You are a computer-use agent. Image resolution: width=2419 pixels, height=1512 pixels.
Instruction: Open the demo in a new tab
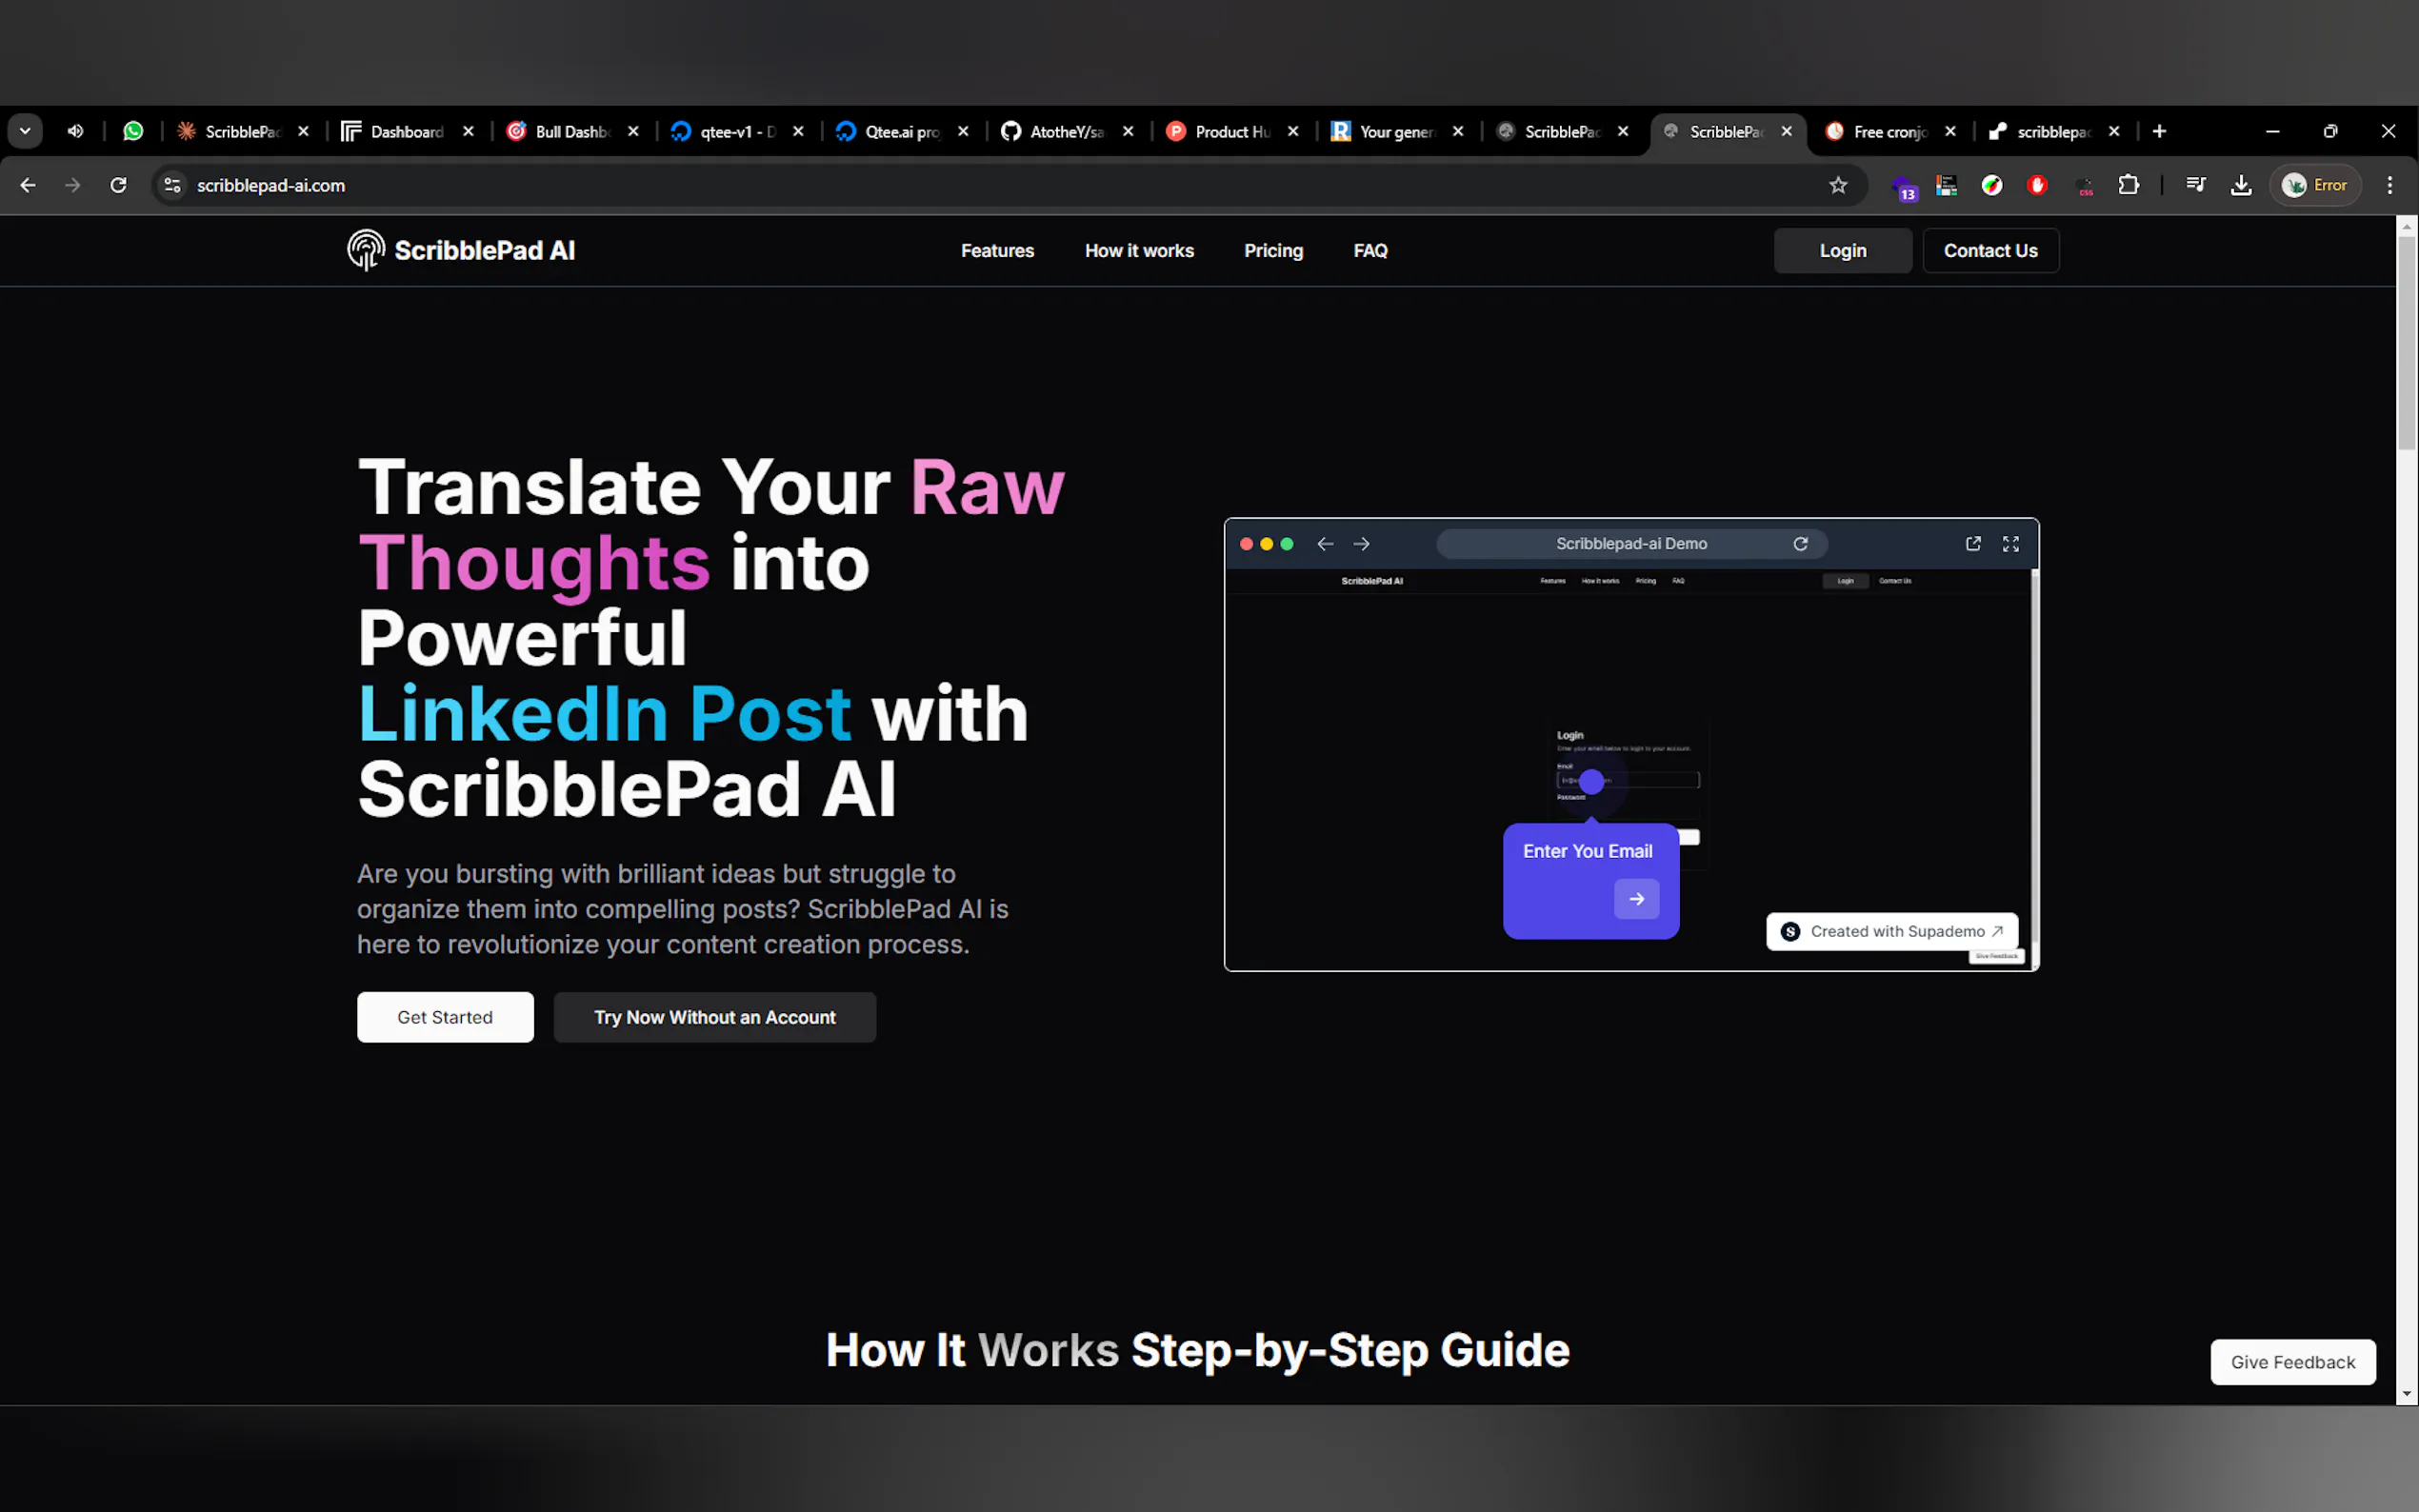(1973, 544)
